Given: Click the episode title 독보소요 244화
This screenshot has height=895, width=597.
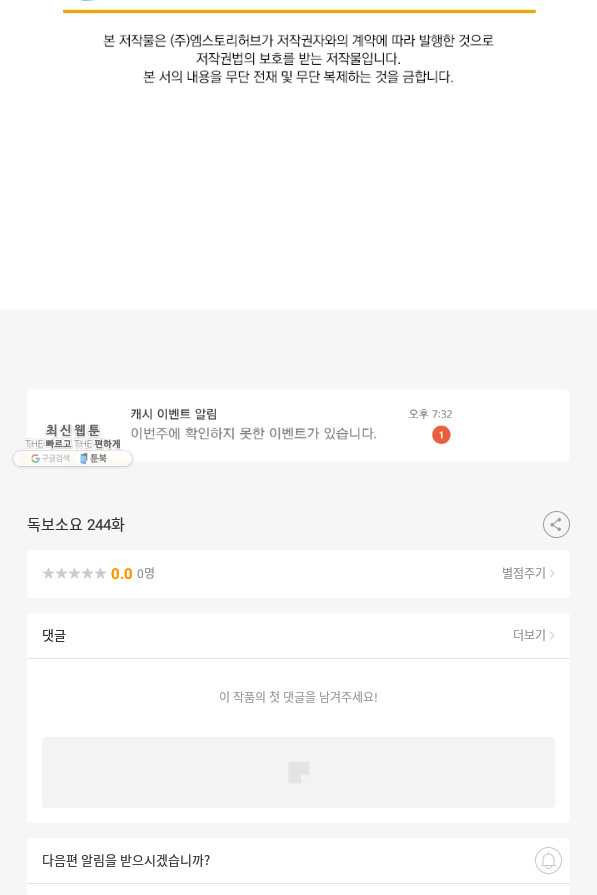Looking at the screenshot, I should click(x=75, y=525).
